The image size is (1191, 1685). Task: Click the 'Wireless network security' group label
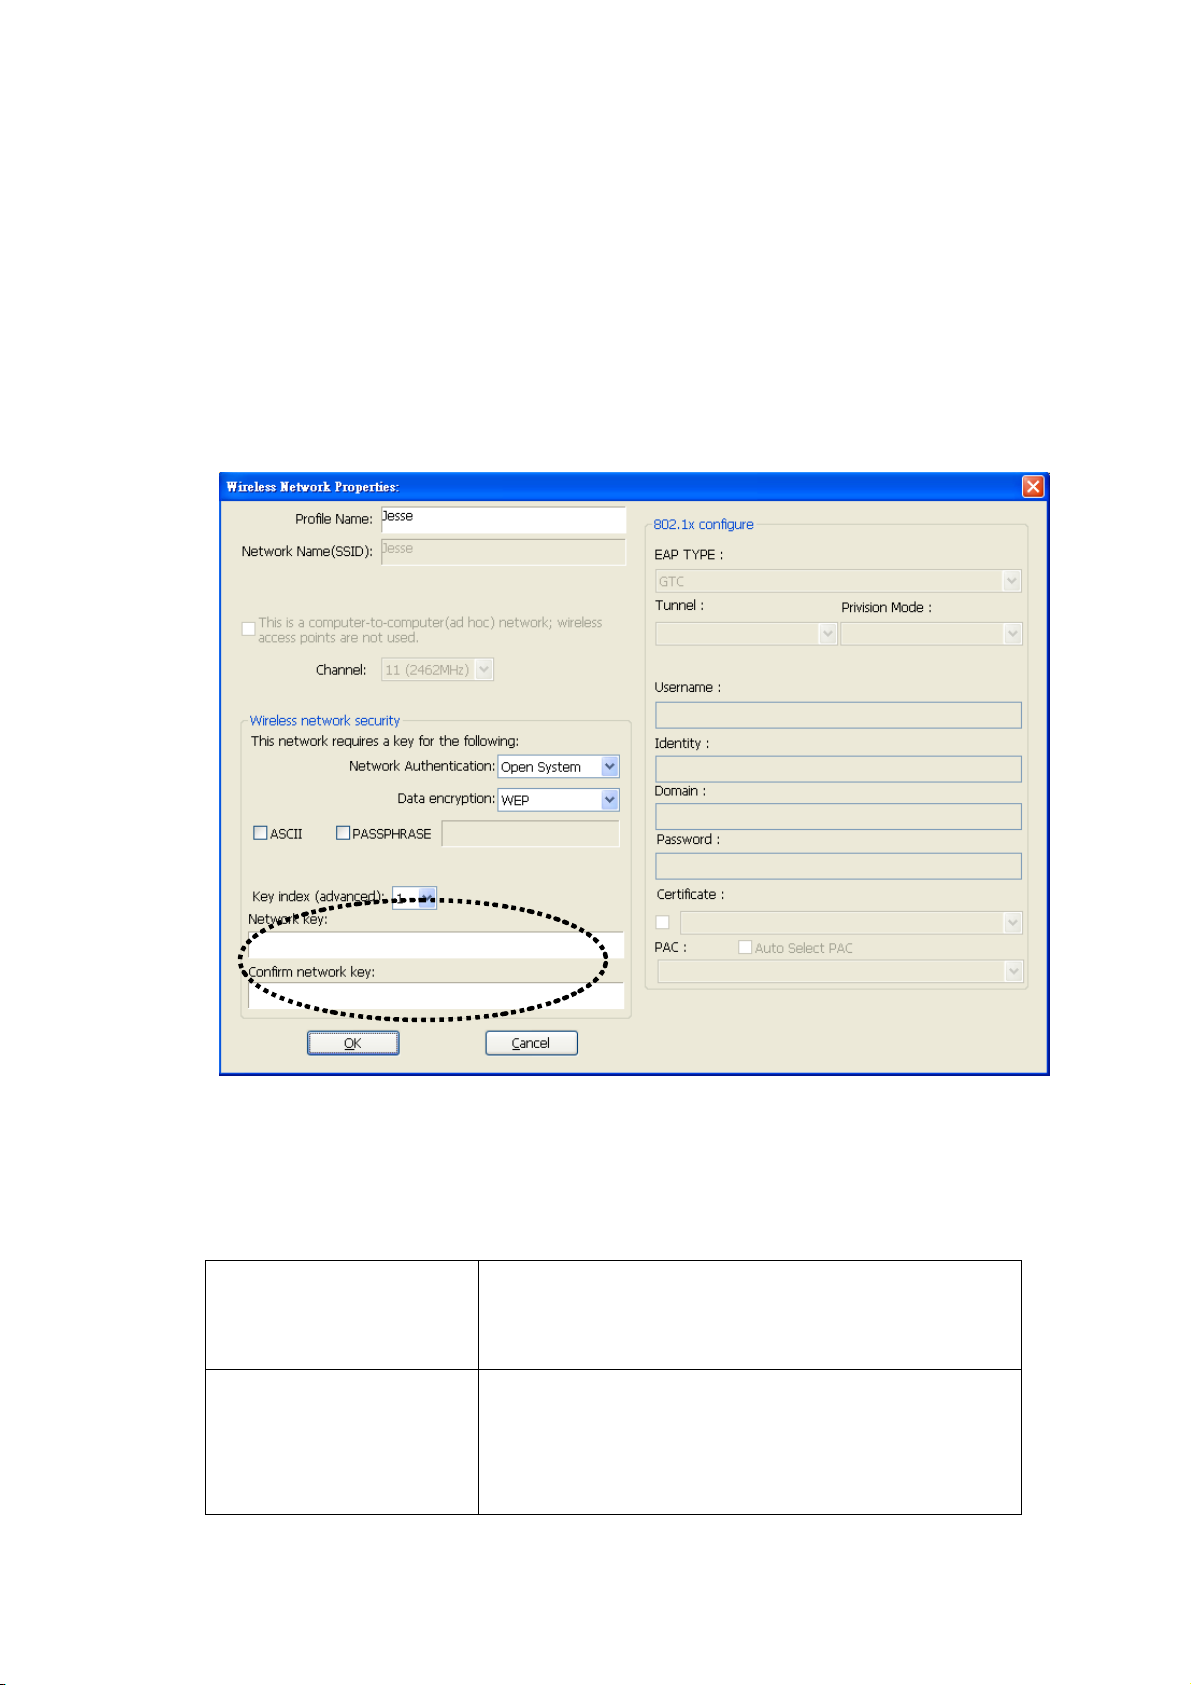(325, 720)
